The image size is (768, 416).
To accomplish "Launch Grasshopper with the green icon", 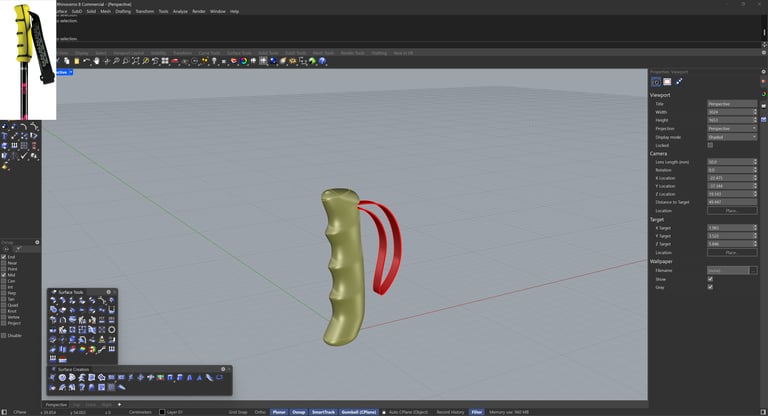I will click(312, 61).
